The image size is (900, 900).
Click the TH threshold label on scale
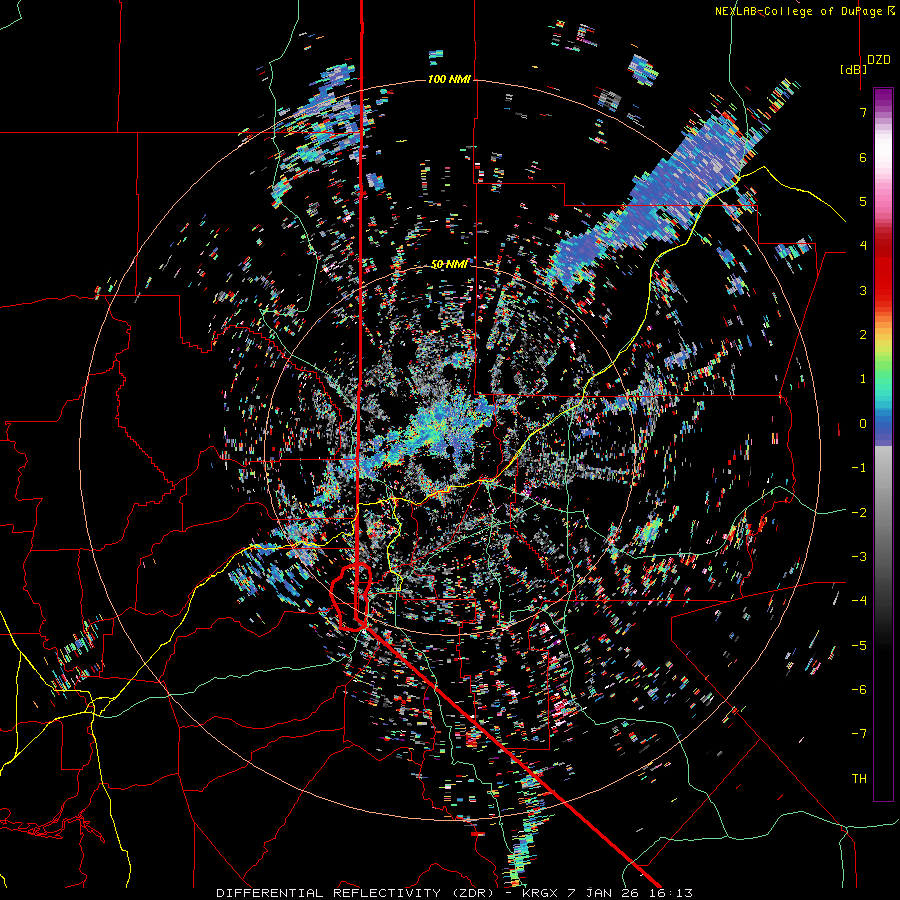coord(859,778)
